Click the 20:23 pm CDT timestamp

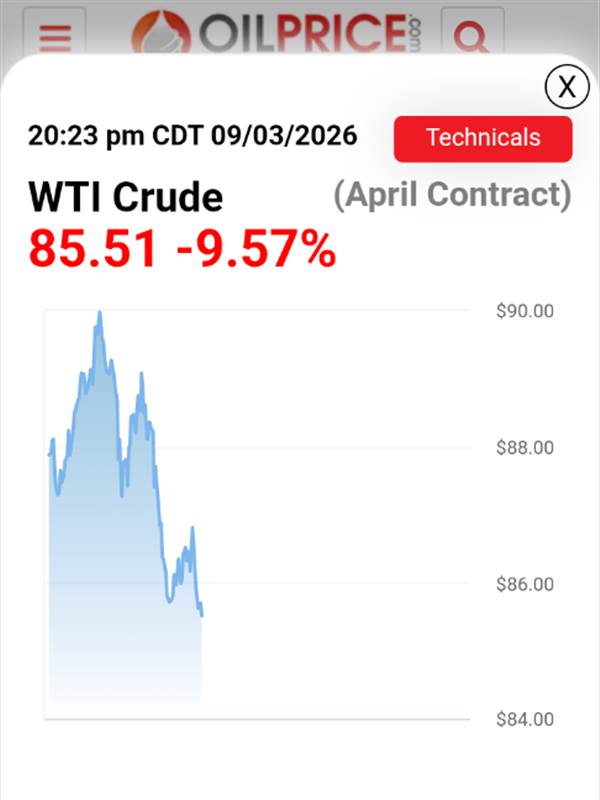pyautogui.click(x=192, y=136)
